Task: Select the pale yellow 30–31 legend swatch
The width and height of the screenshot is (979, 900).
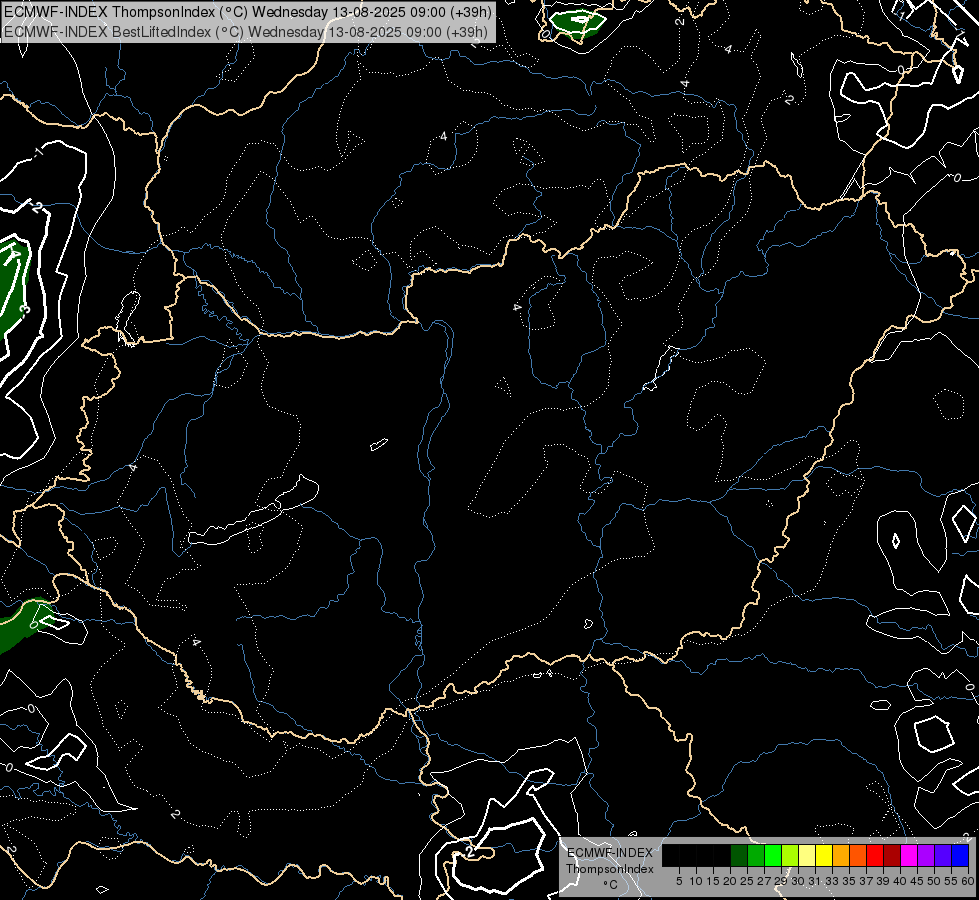Action: coord(806,856)
